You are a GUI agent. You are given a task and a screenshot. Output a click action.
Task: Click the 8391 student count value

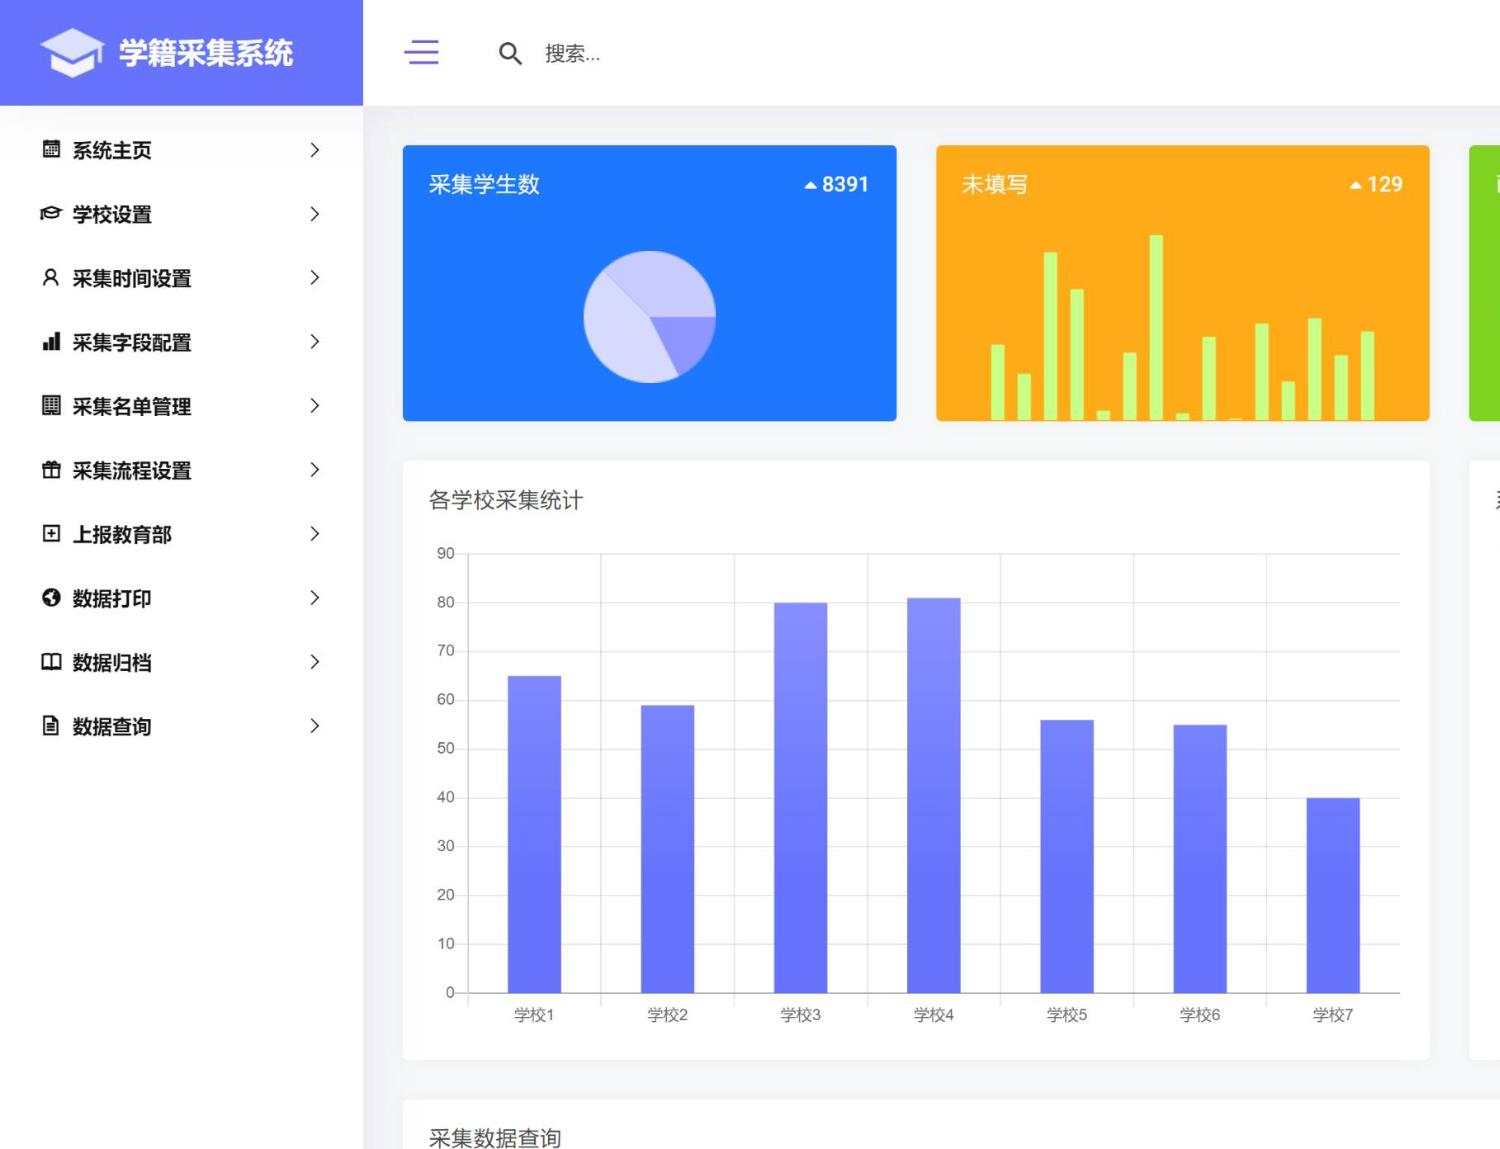(x=845, y=184)
